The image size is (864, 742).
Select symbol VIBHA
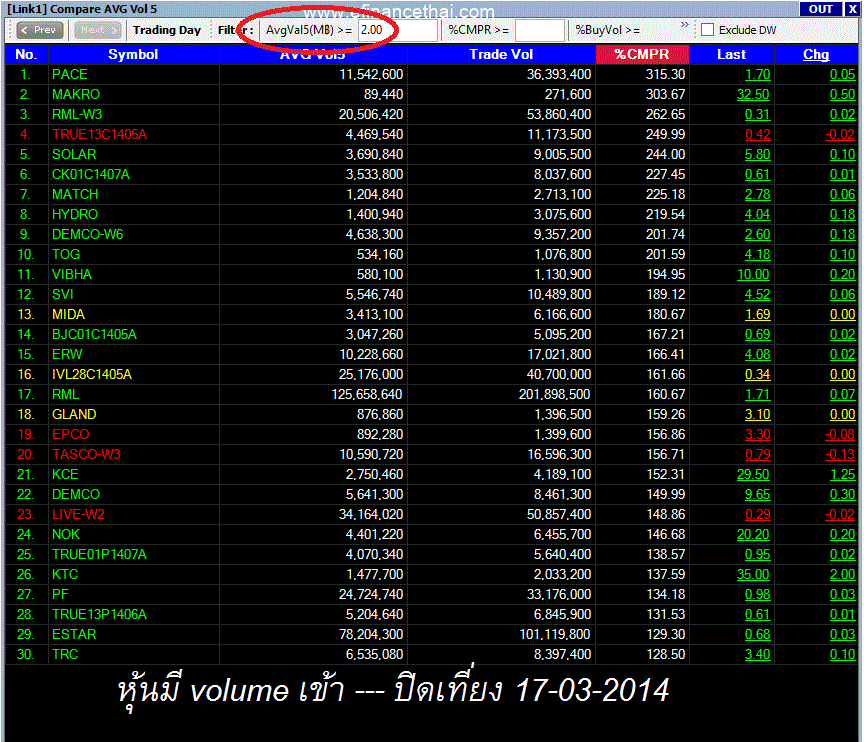coord(72,274)
